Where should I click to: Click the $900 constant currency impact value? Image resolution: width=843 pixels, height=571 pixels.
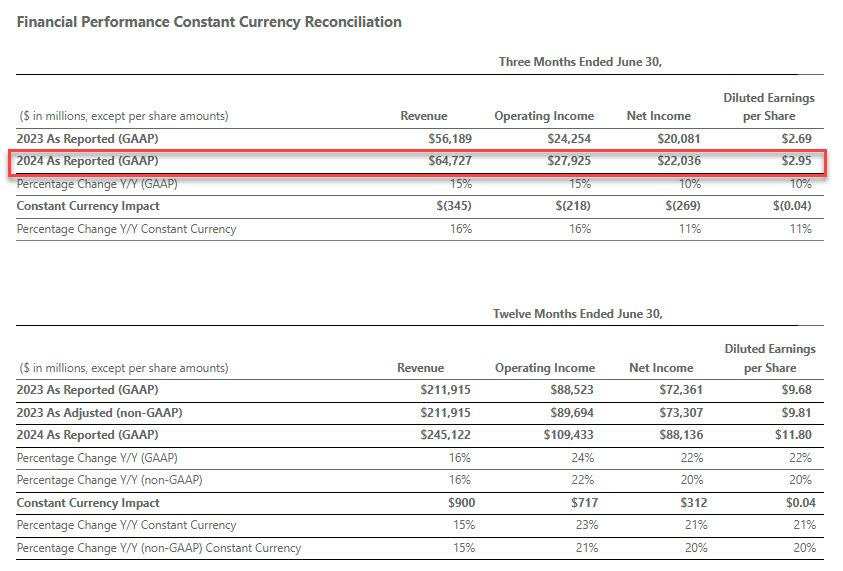458,503
